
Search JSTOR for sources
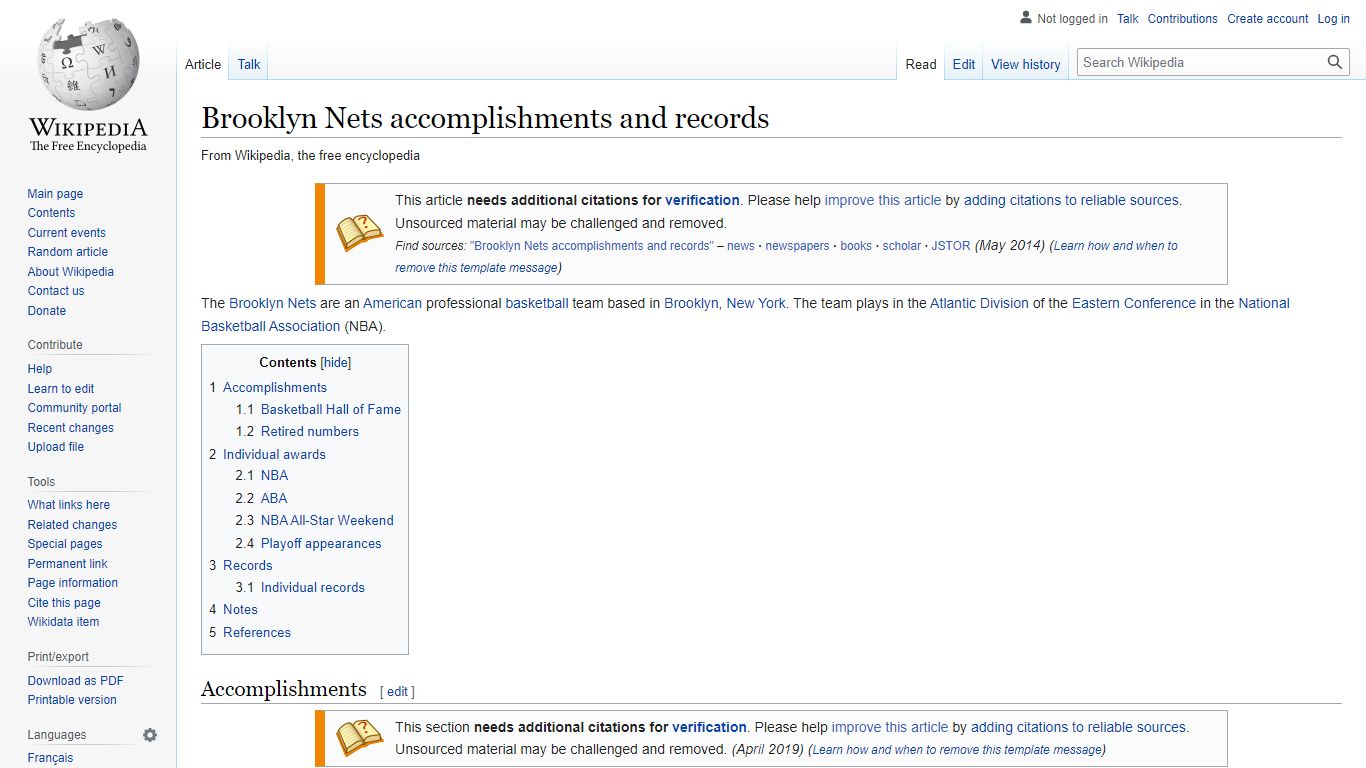click(951, 246)
